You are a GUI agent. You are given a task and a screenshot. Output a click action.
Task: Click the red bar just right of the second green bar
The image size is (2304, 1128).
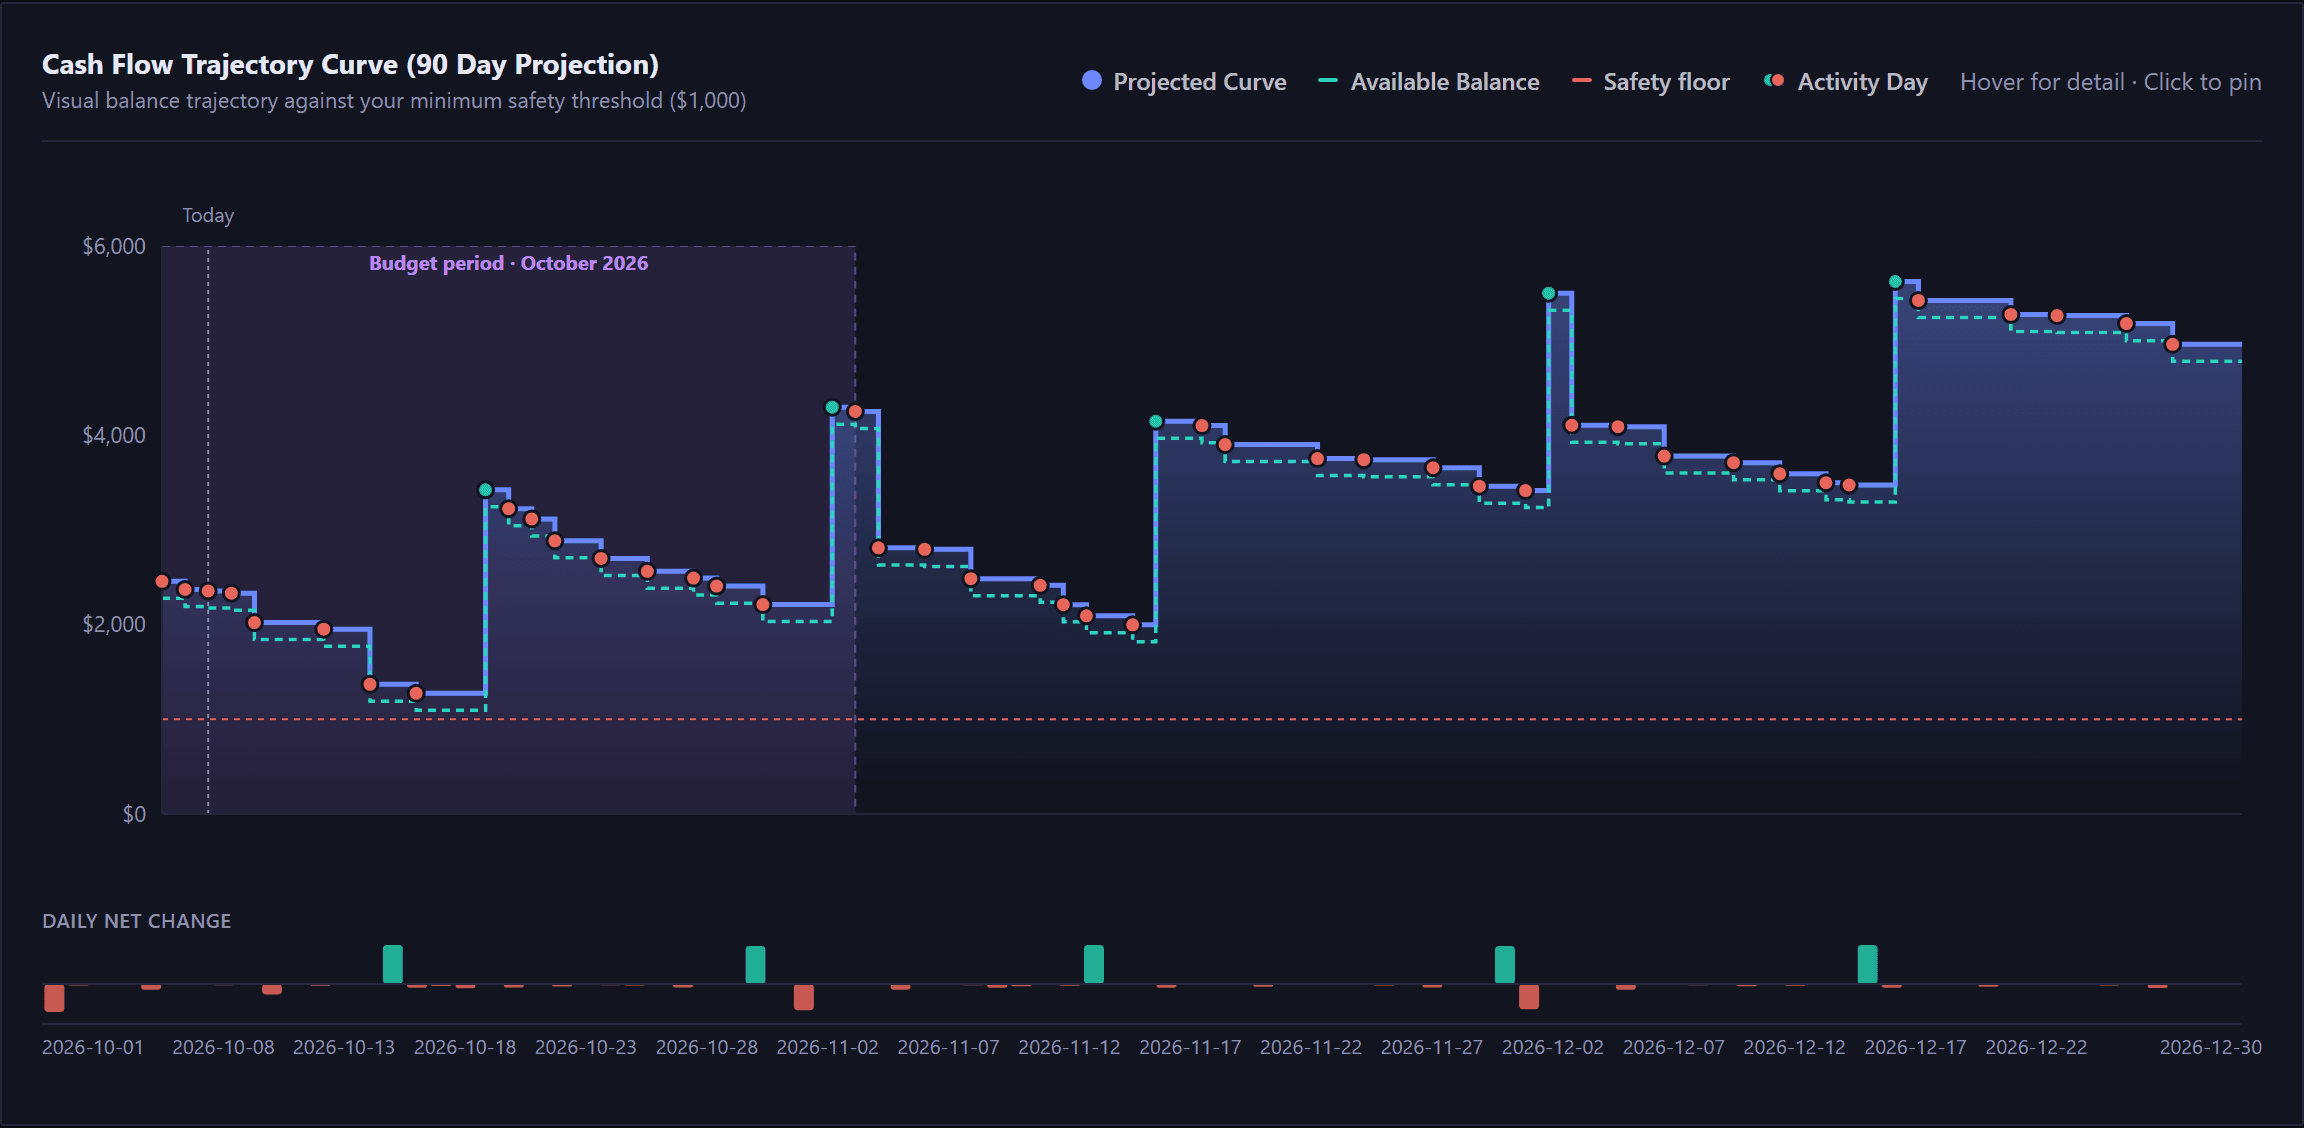coord(804,997)
